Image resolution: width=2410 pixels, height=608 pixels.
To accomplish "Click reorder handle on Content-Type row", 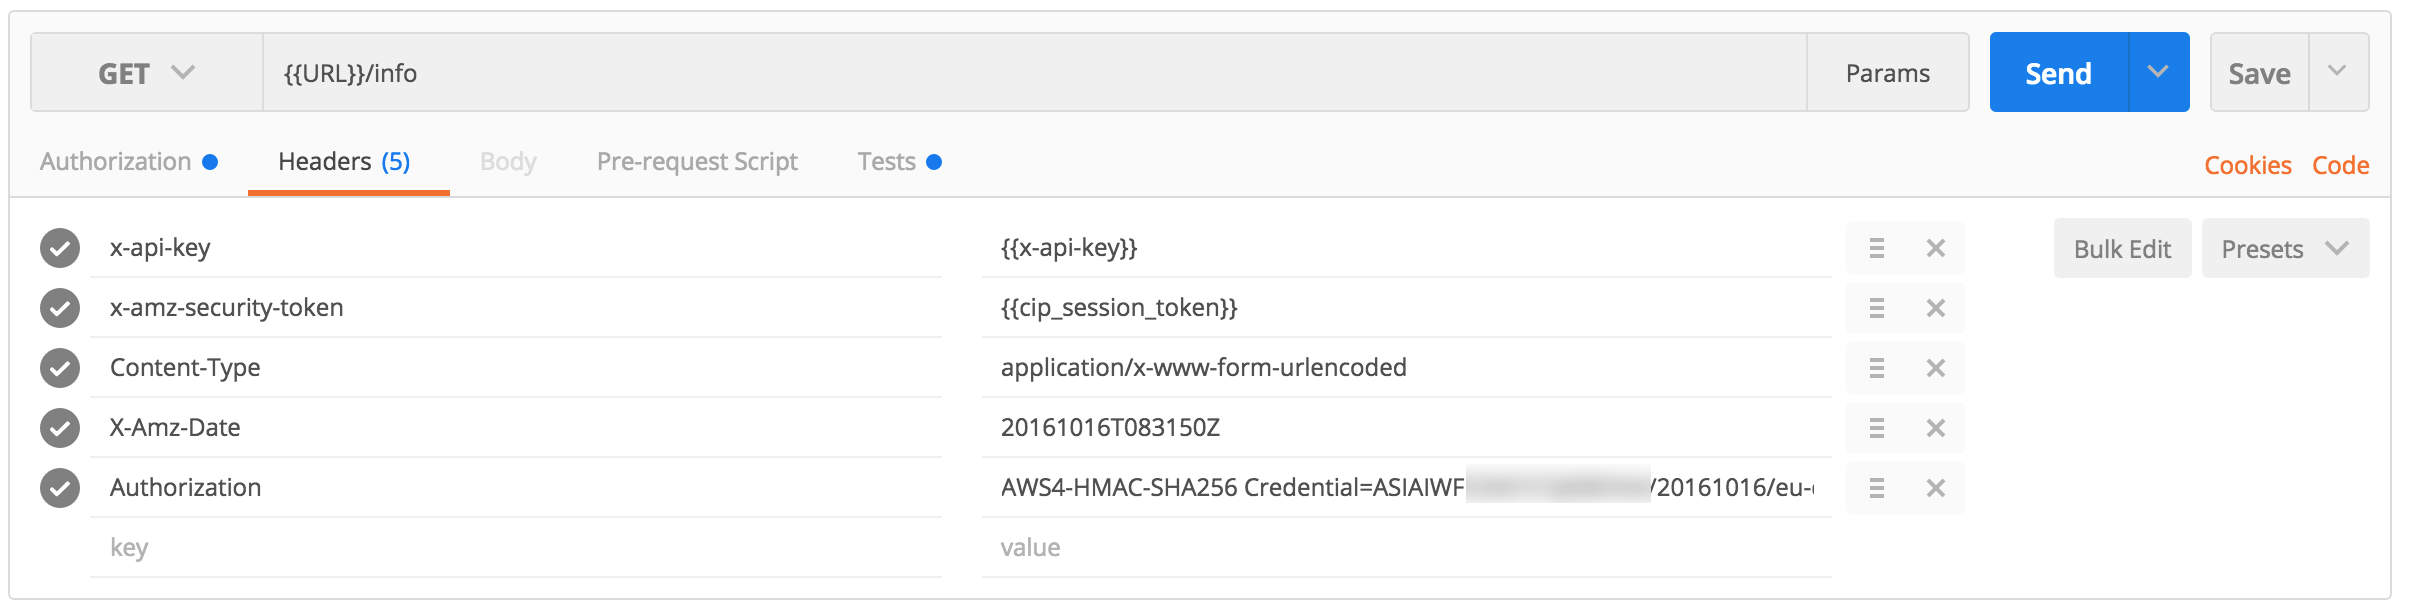I will click(x=1877, y=368).
